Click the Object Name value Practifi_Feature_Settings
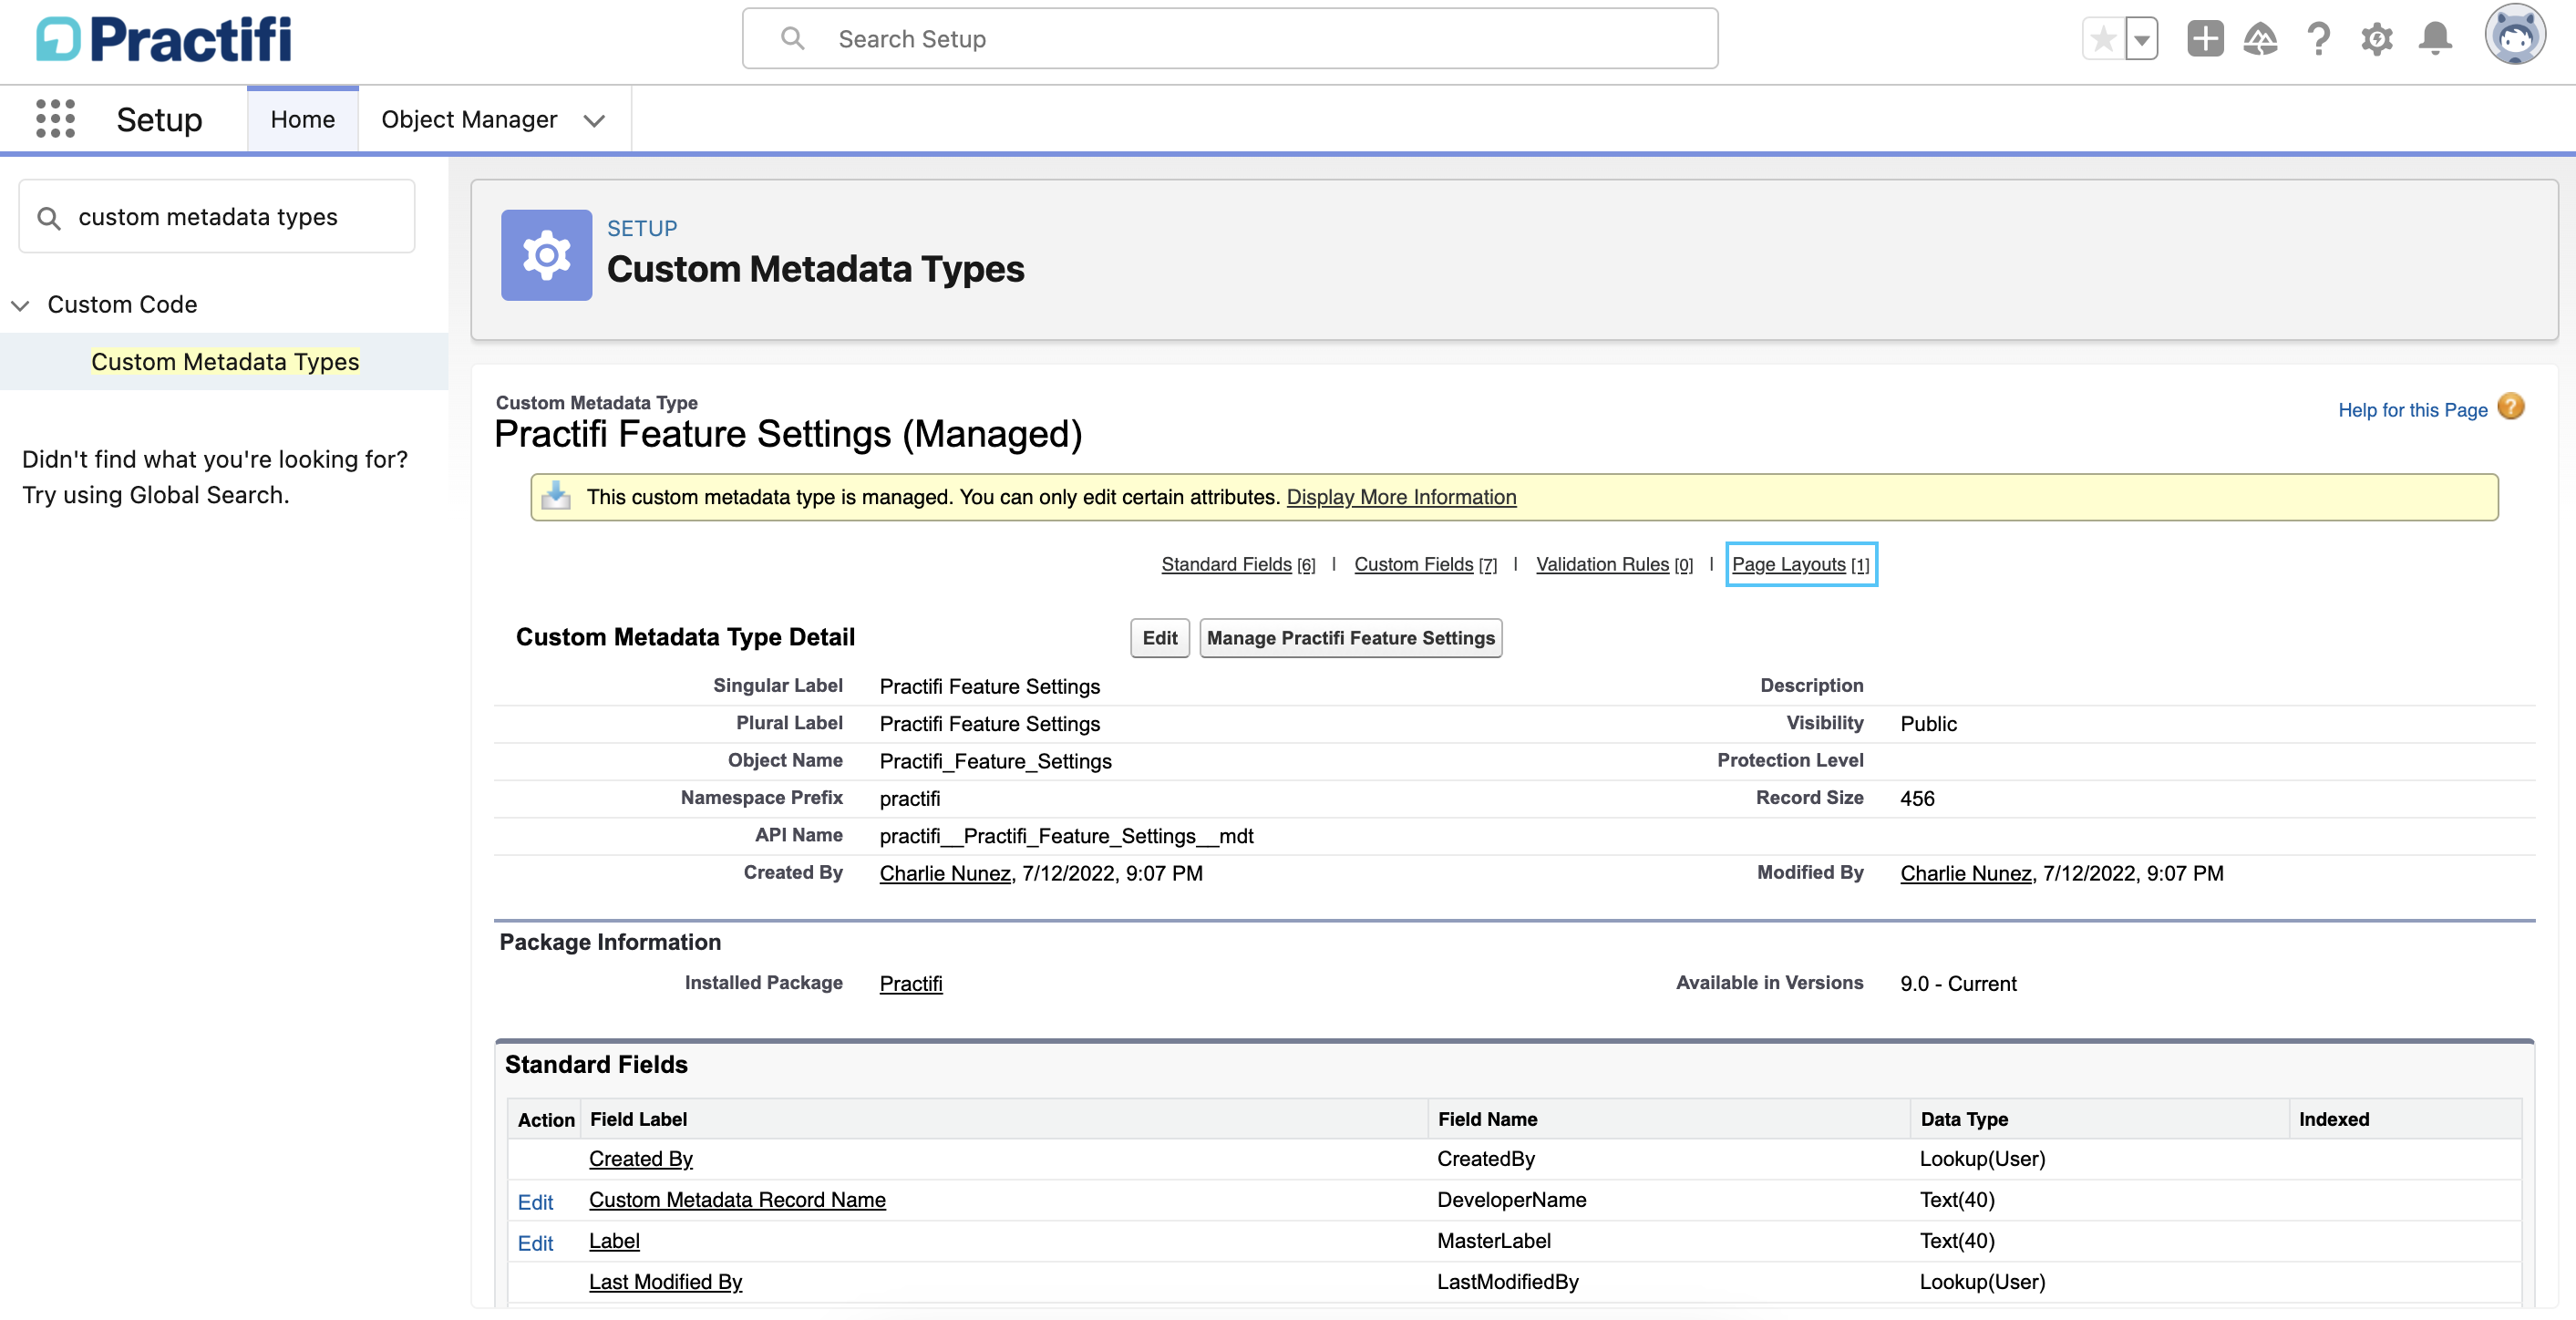This screenshot has width=2576, height=1320. click(995, 761)
